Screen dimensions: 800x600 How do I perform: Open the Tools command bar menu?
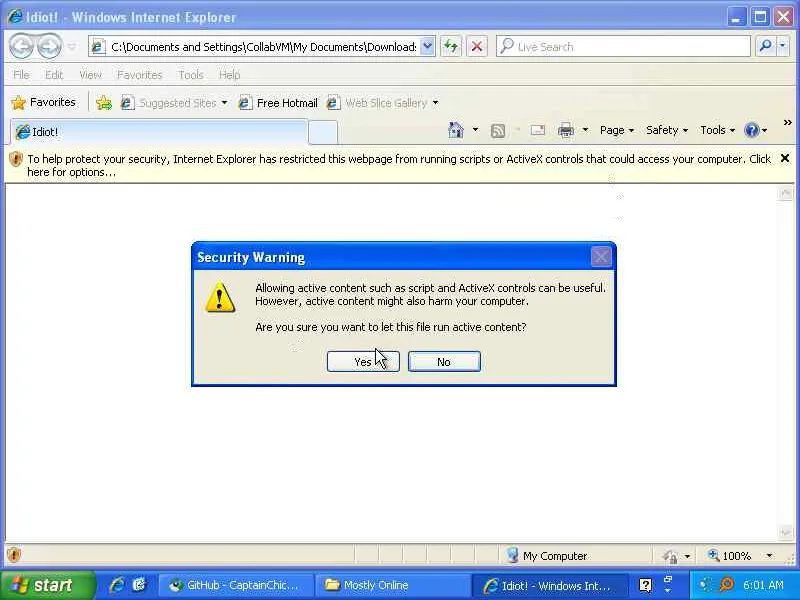717,130
